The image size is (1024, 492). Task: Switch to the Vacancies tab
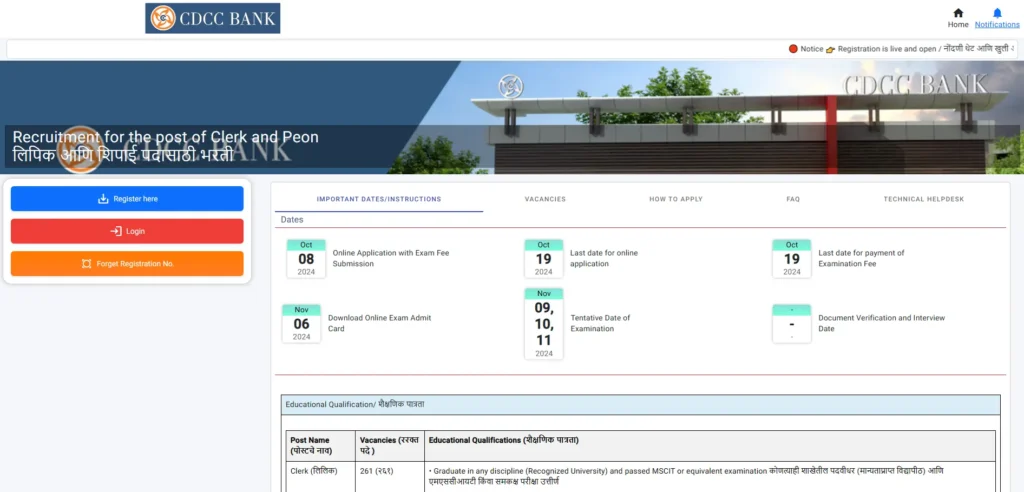tap(545, 199)
